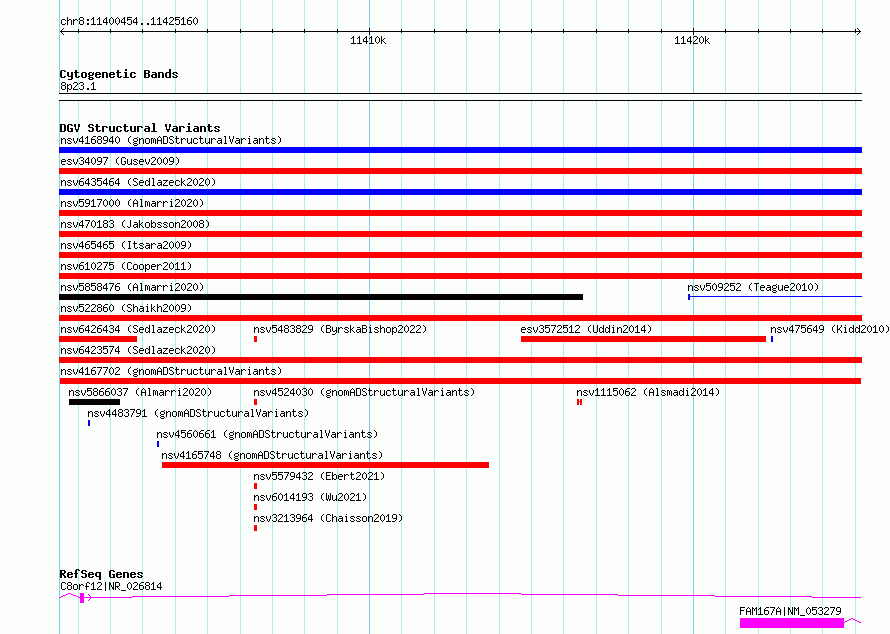
Task: Open nsv6423574 (Sedlazeck2020) label
Action: [x=138, y=350]
